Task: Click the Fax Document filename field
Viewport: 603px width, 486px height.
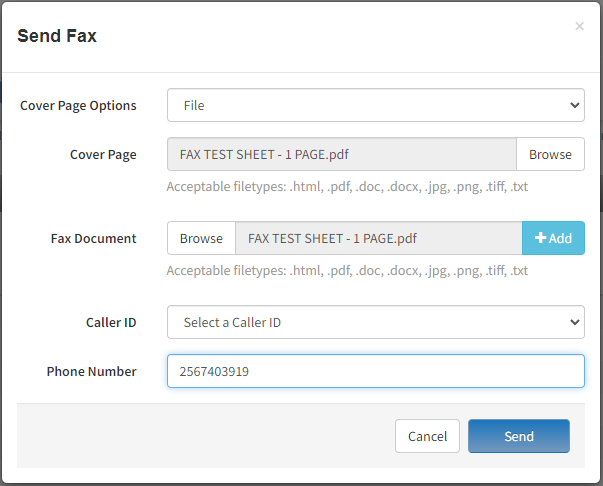Action: [x=379, y=238]
